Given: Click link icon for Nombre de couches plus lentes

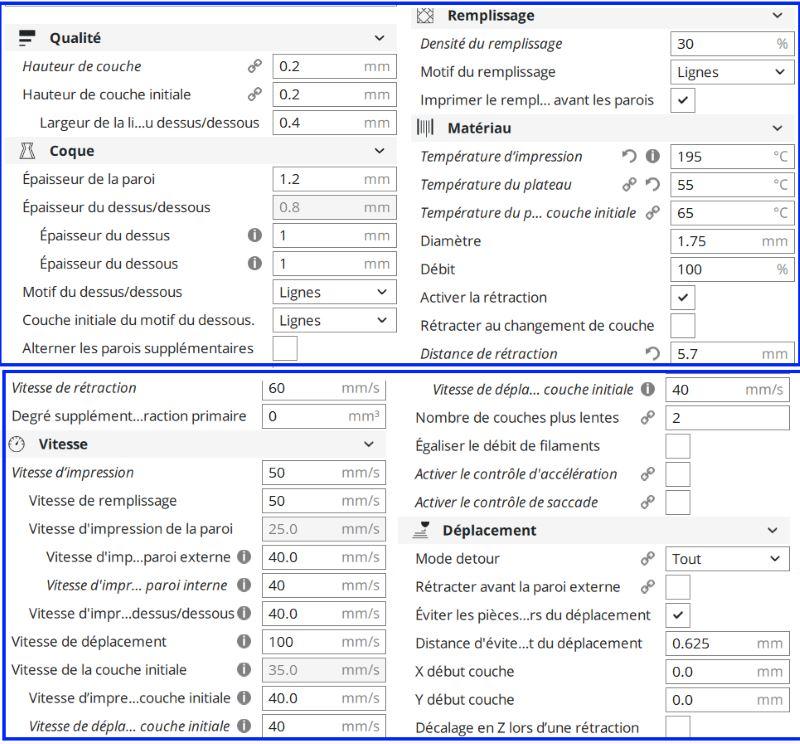Looking at the screenshot, I should click(648, 418).
